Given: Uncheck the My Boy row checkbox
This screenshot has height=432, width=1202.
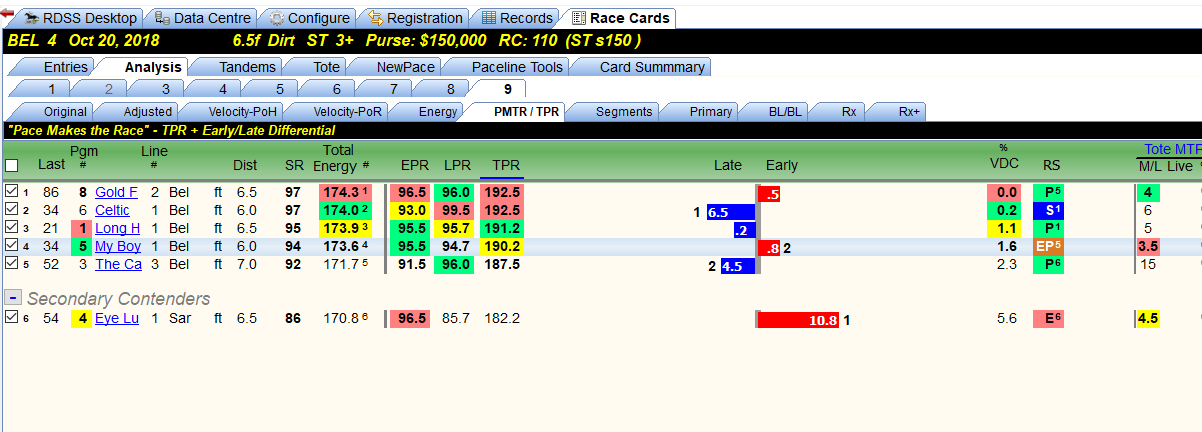Looking at the screenshot, I should pos(11,246).
